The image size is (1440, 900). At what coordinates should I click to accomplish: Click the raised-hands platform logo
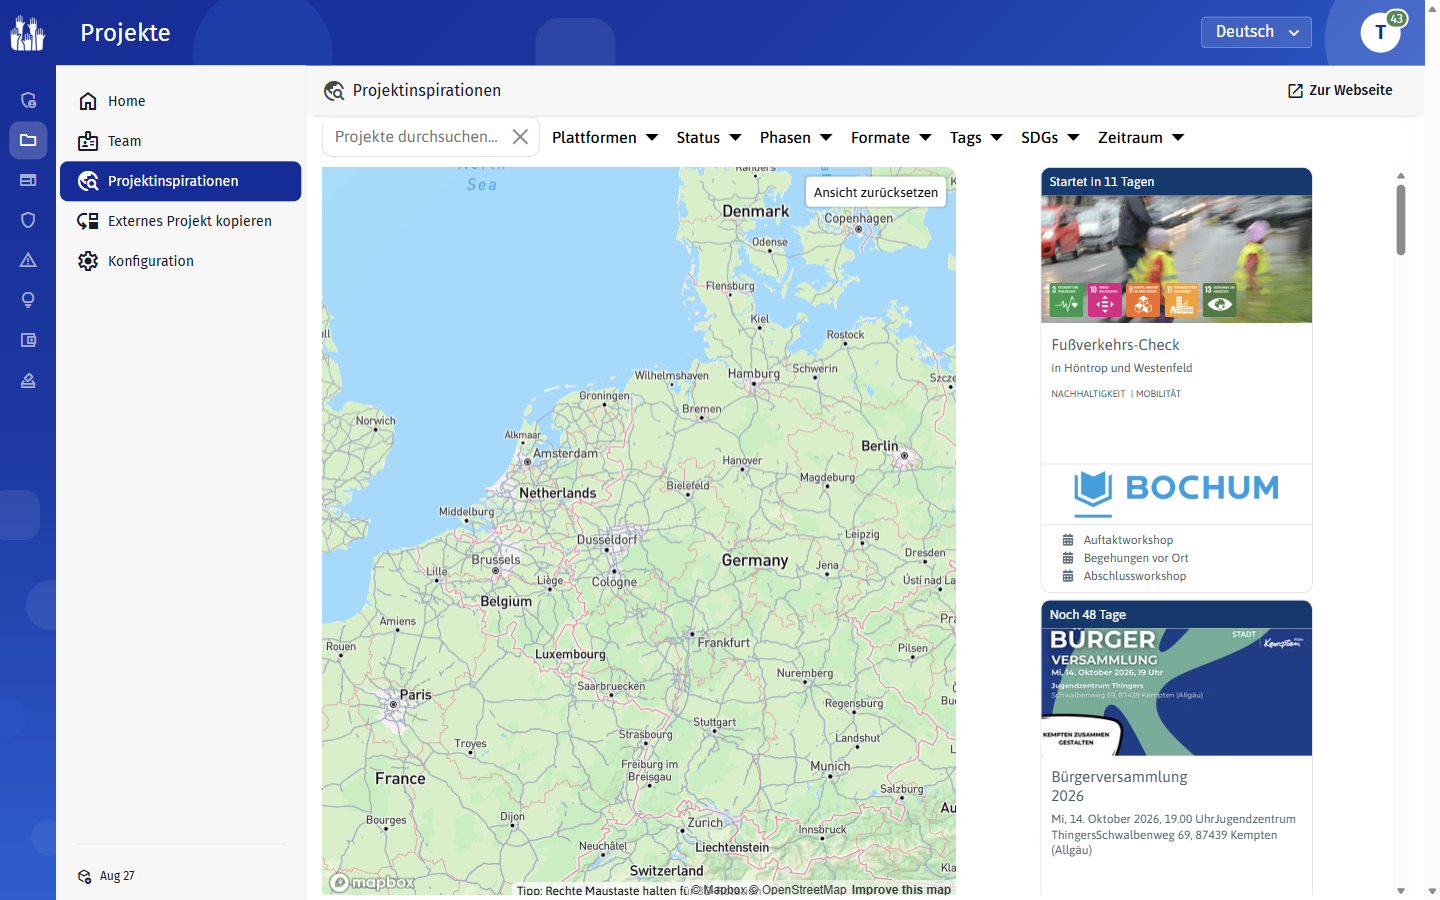pos(28,33)
